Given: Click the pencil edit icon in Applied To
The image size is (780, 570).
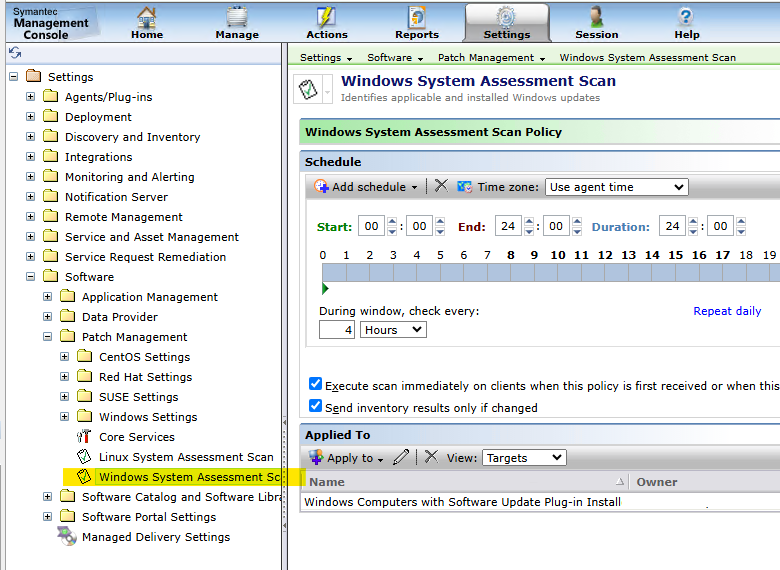Looking at the screenshot, I should 401,457.
